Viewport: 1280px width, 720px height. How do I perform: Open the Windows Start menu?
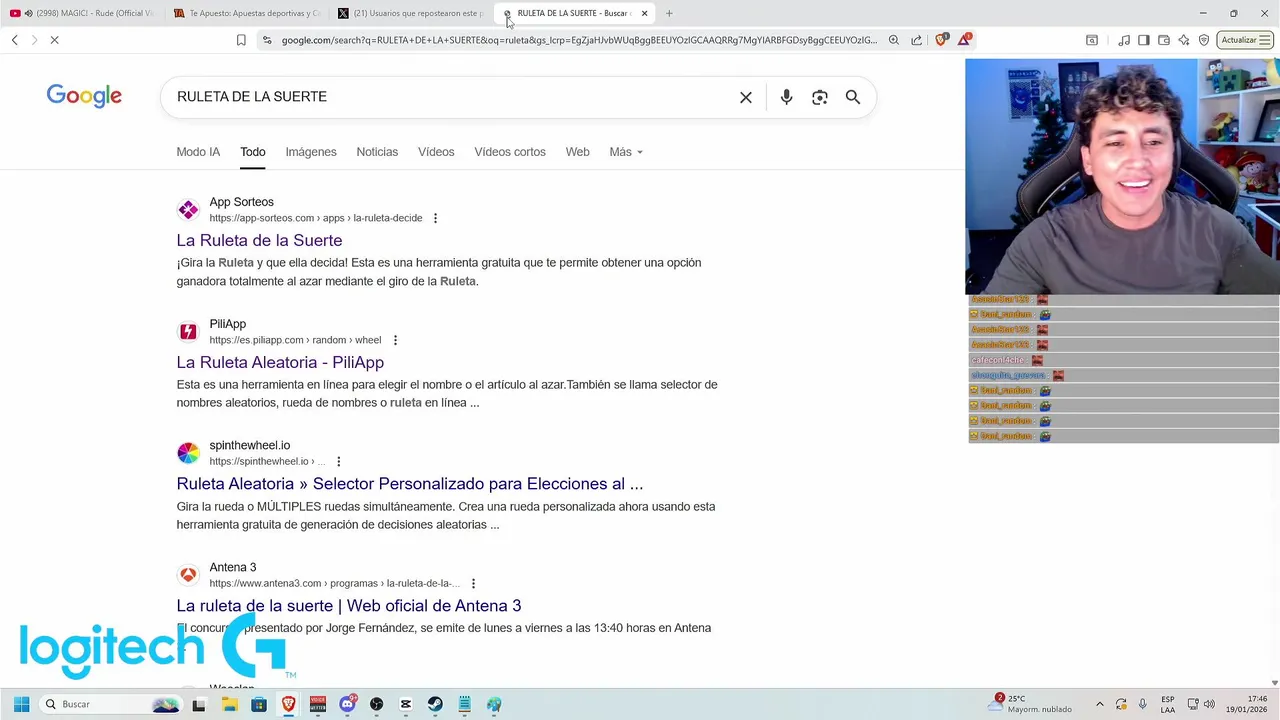coord(21,704)
